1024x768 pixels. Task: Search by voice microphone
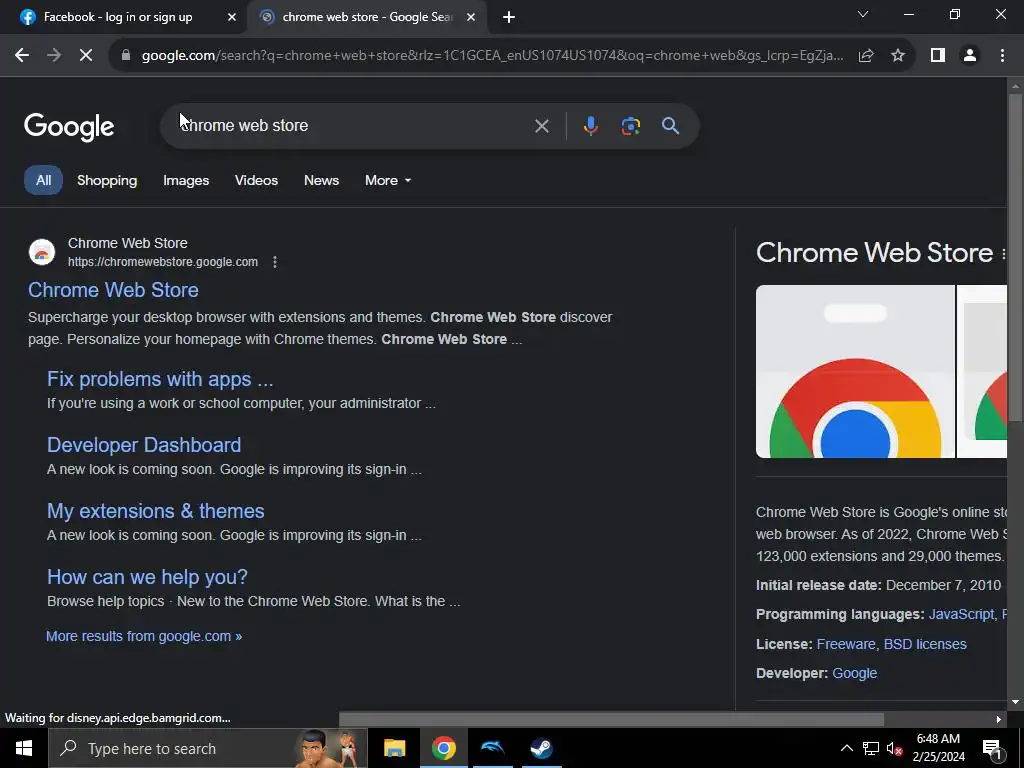click(590, 125)
